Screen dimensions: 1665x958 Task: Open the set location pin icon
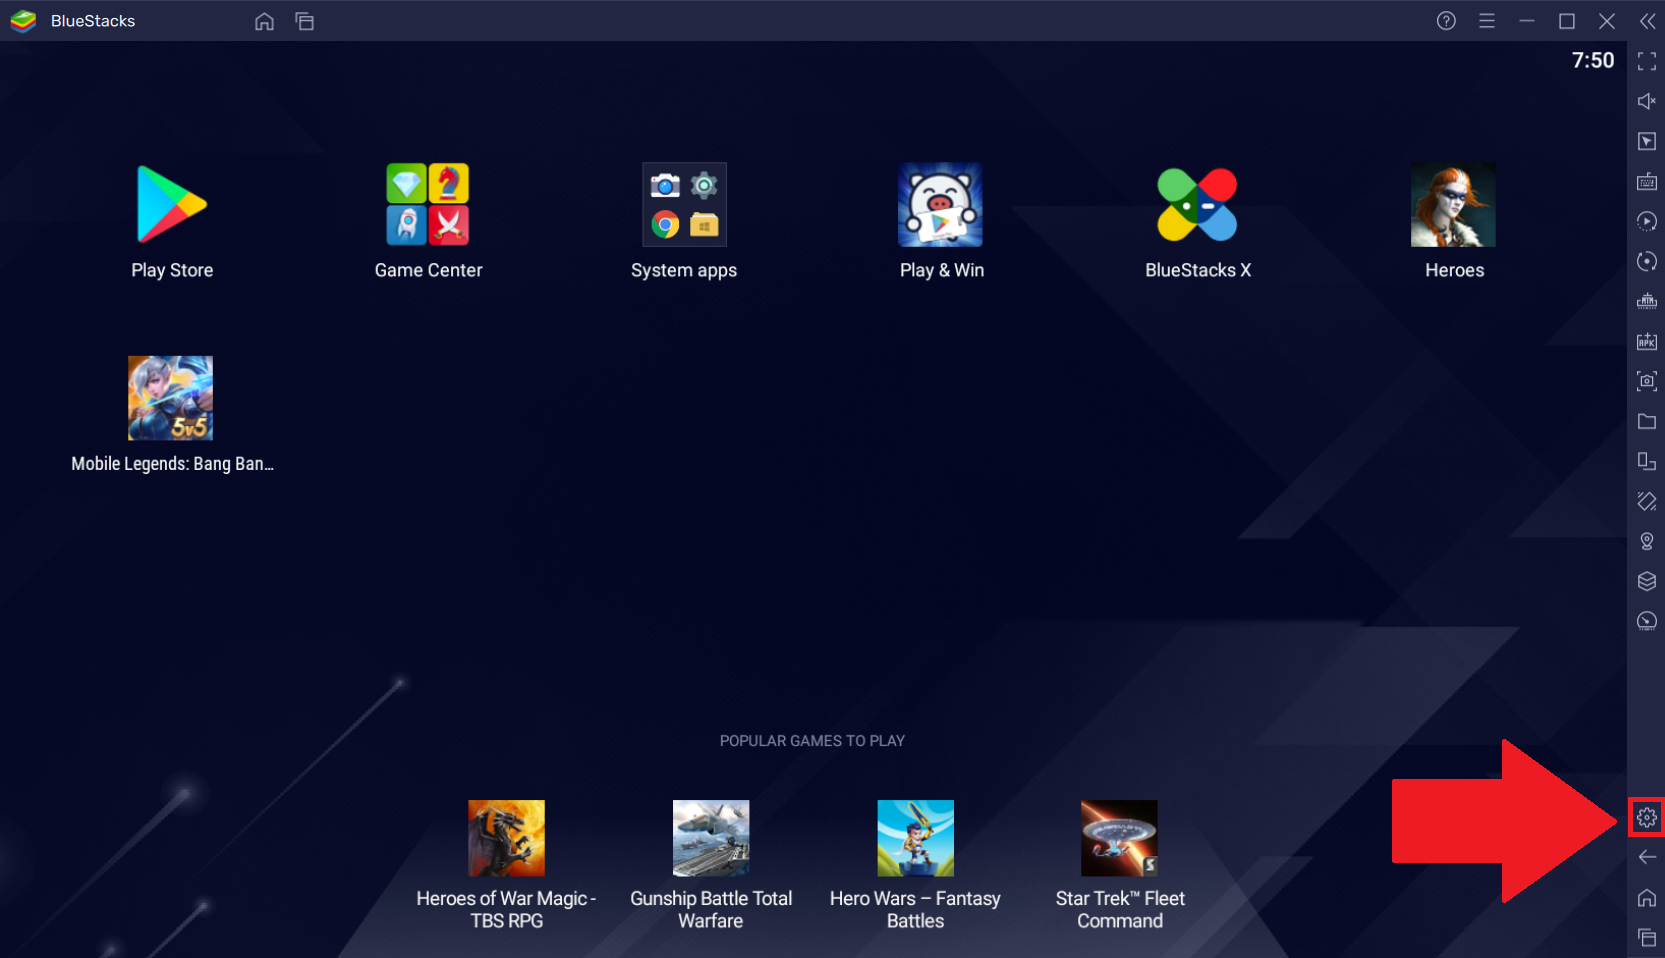[x=1647, y=541]
